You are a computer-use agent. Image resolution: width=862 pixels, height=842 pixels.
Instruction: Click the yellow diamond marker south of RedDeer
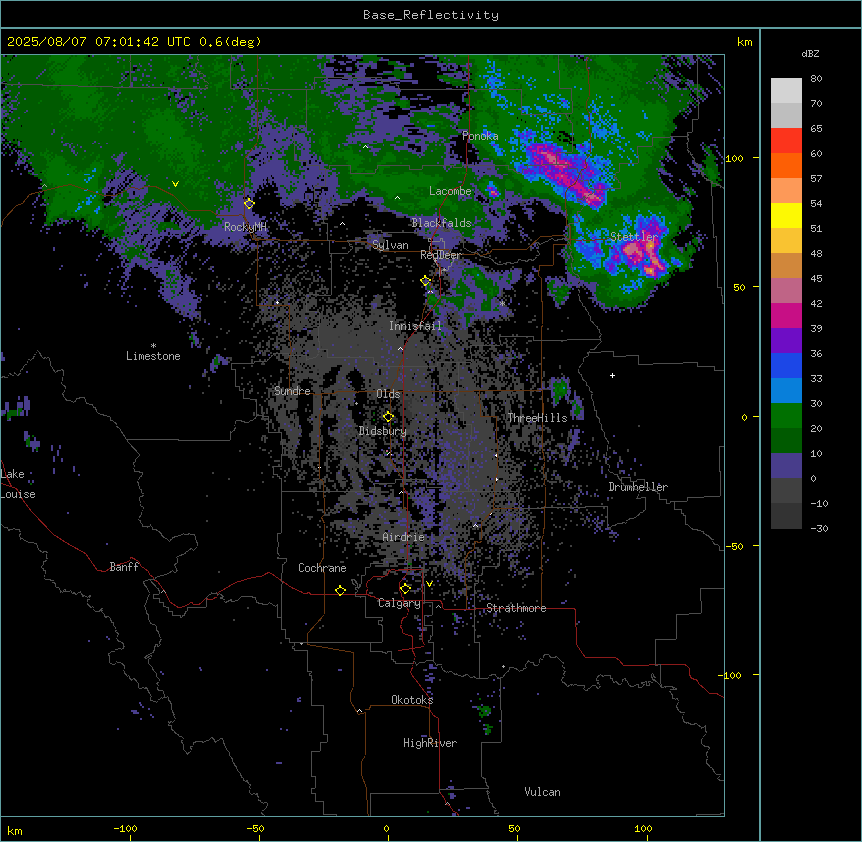(x=425, y=281)
